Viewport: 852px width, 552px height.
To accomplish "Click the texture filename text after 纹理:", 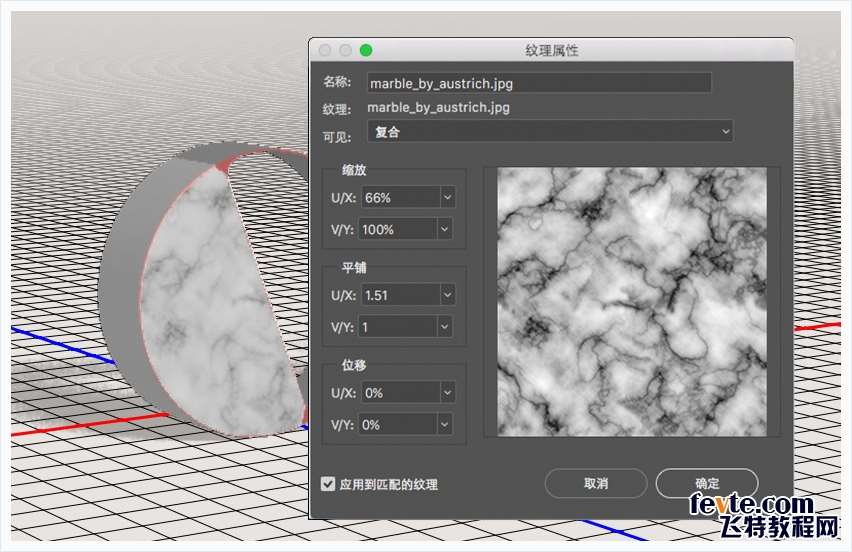I will pos(438,108).
